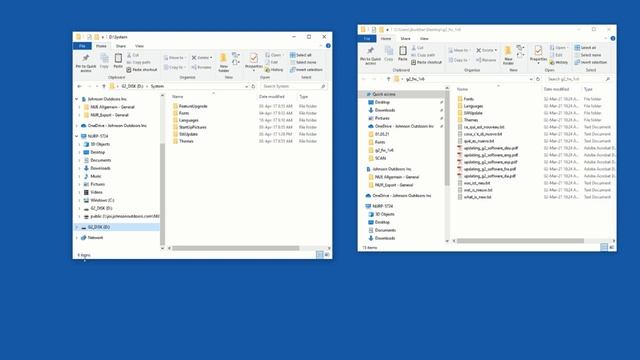Expand Network node in D:\System tree

point(76,238)
